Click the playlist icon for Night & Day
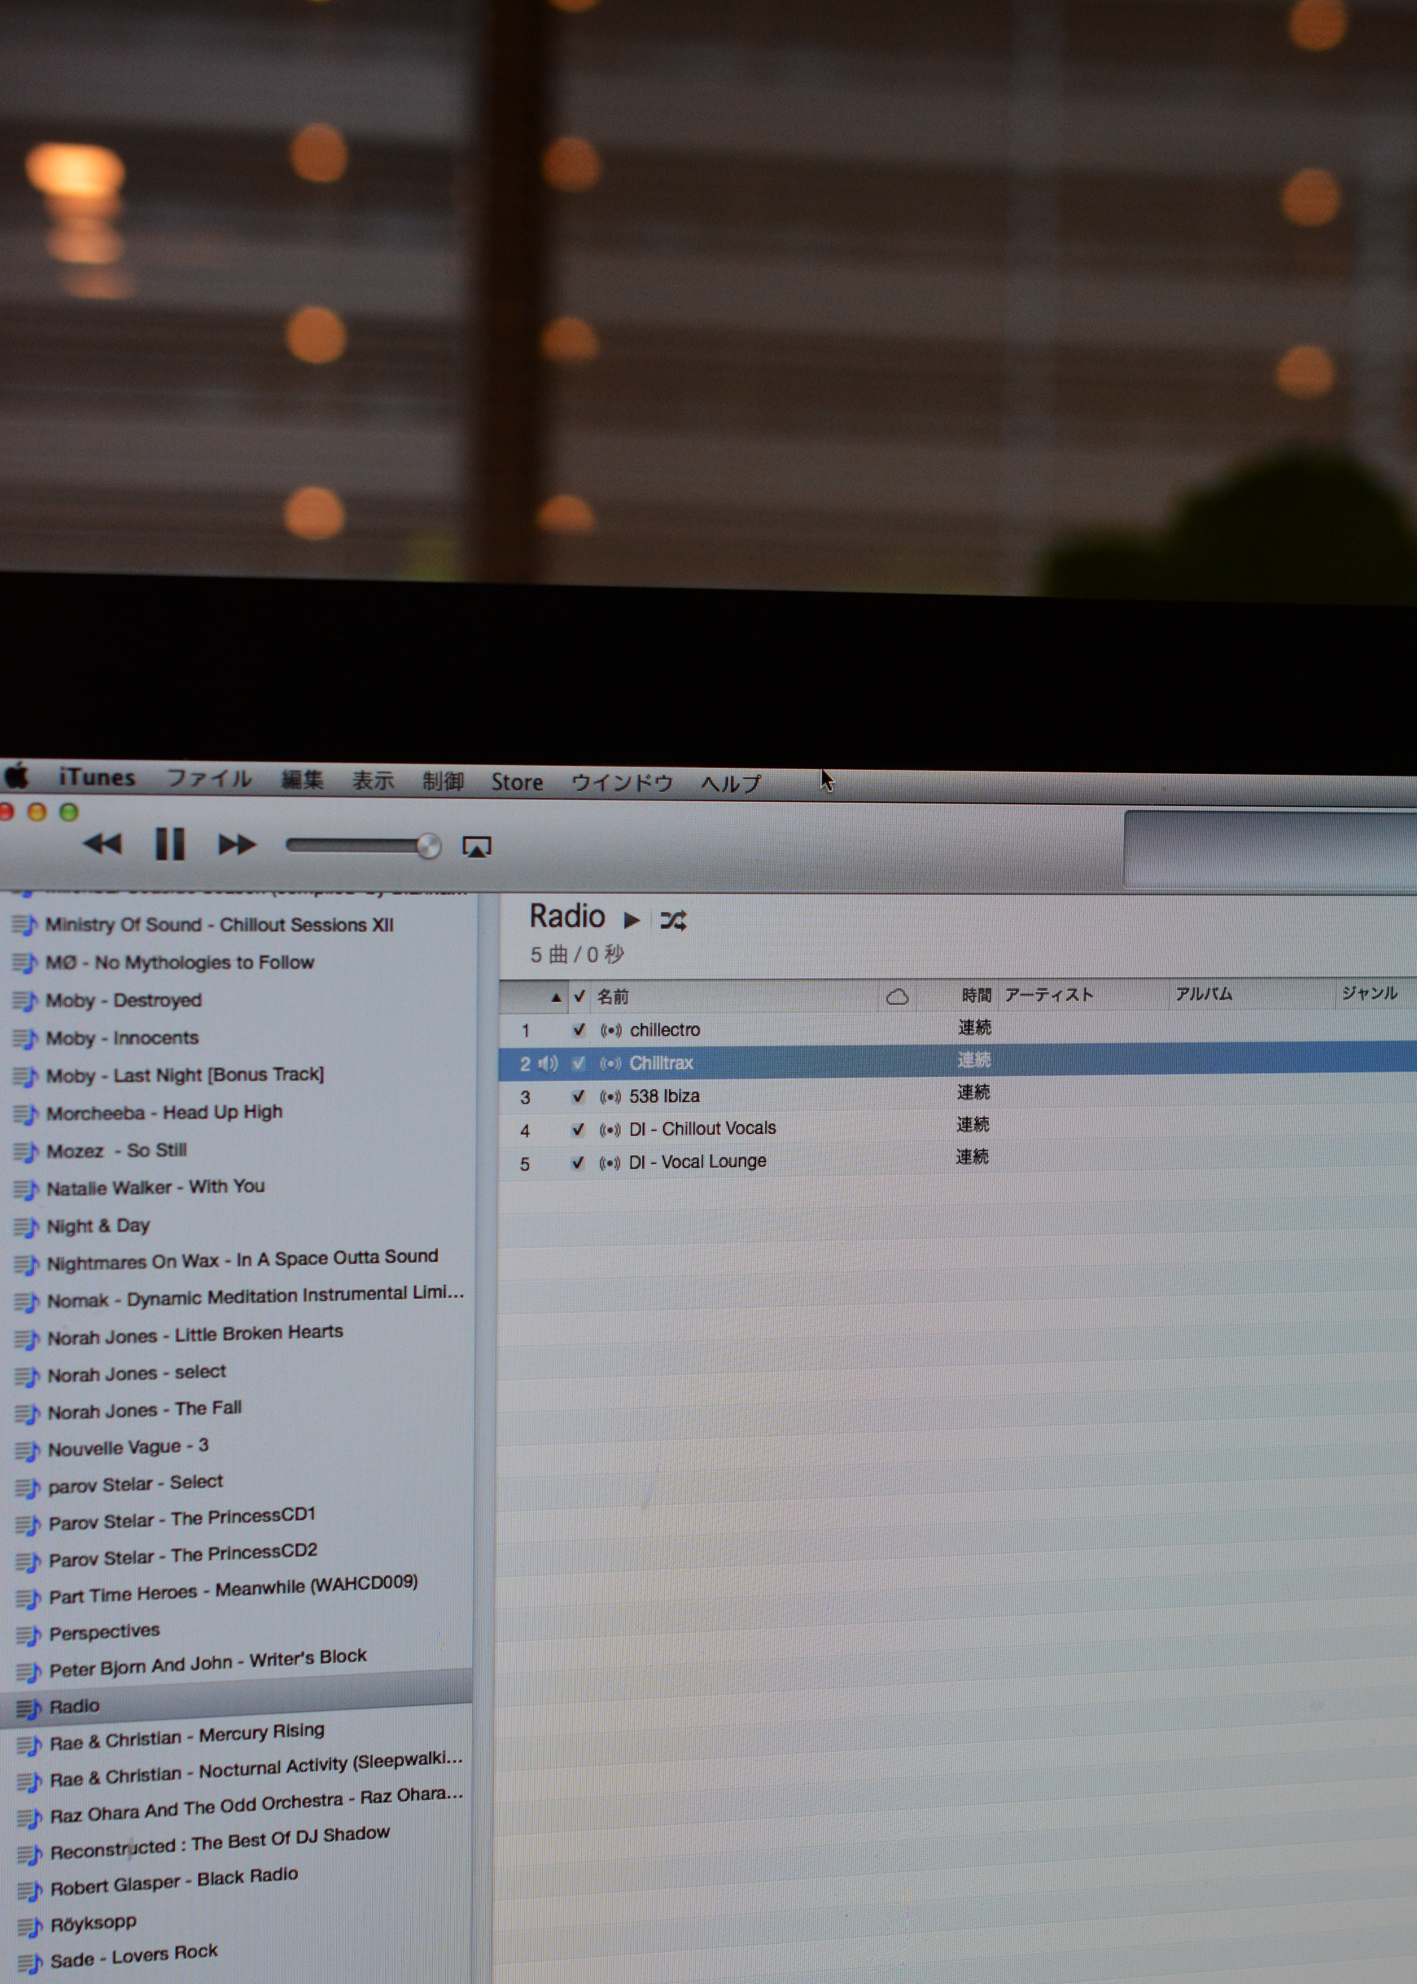The height and width of the screenshot is (1984, 1417). tap(26, 1227)
